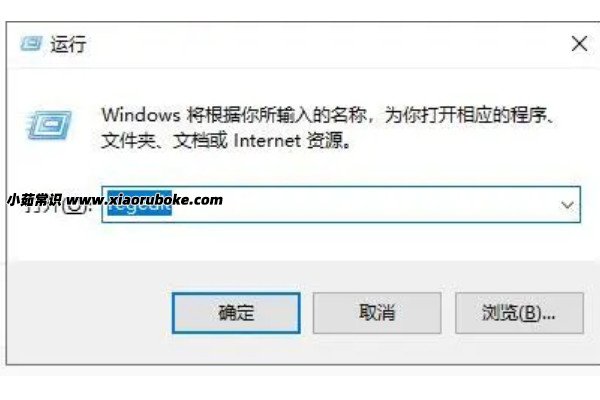
Task: Open file browser with 浏览(B)... button
Action: 519,313
